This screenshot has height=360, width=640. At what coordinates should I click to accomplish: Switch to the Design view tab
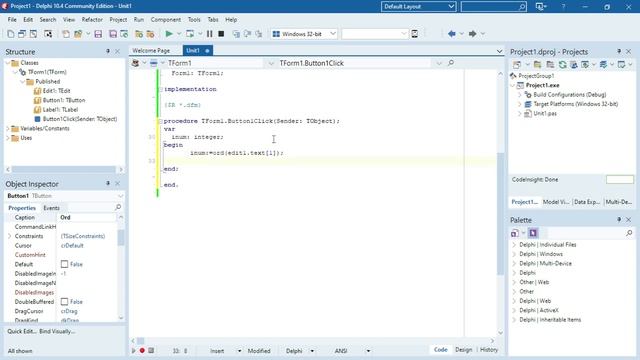click(464, 350)
